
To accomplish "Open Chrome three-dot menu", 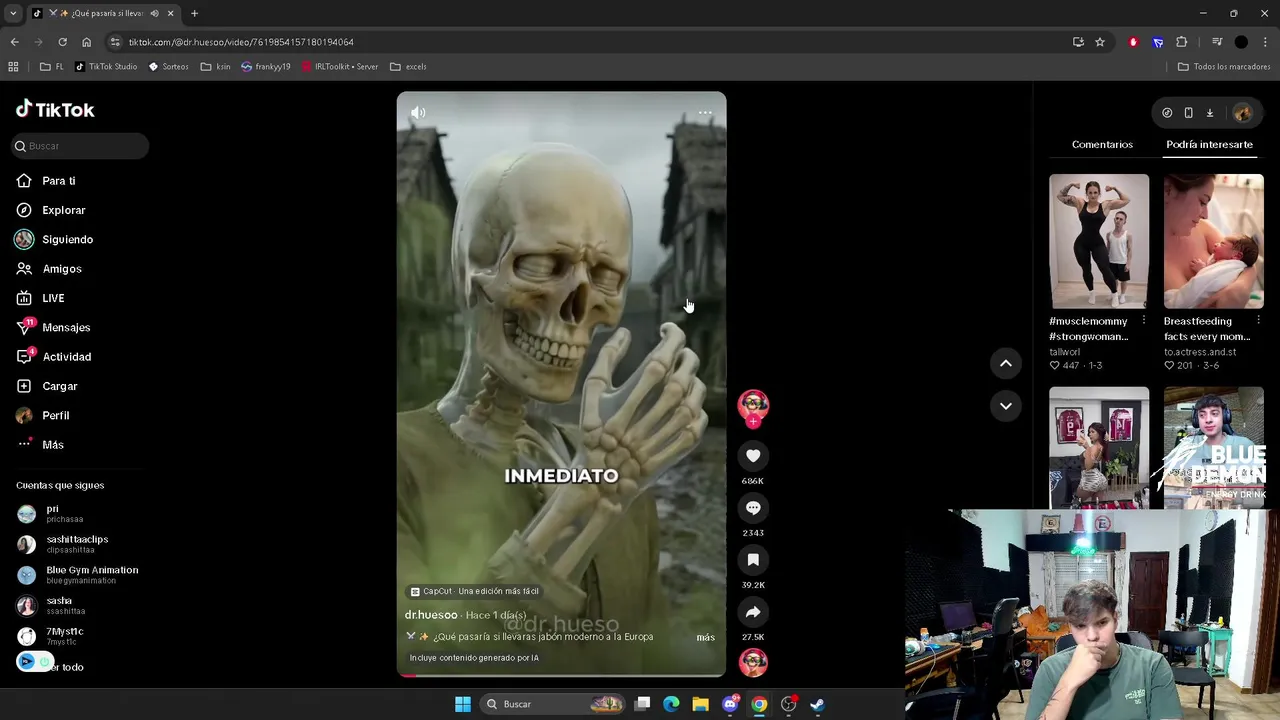I will (1266, 42).
